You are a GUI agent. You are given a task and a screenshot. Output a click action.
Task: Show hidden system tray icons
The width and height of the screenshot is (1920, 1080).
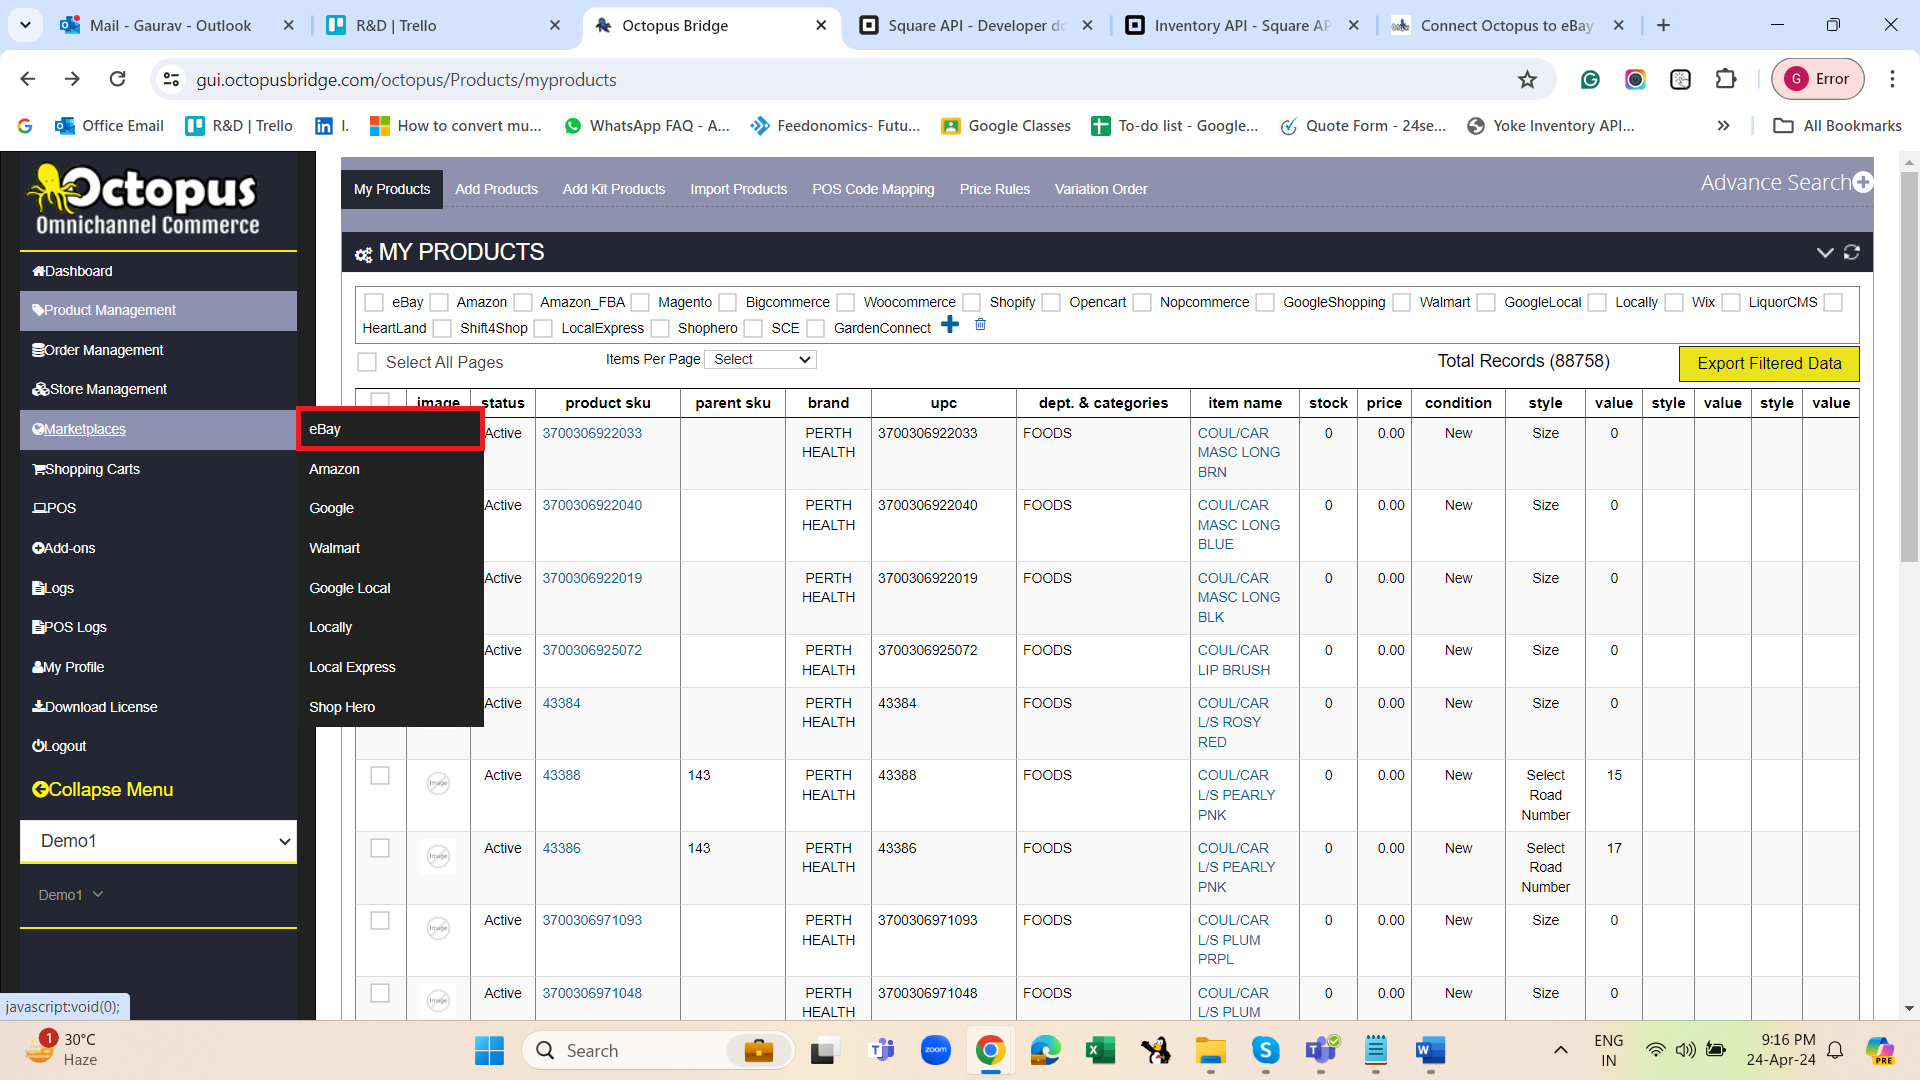click(1560, 1050)
